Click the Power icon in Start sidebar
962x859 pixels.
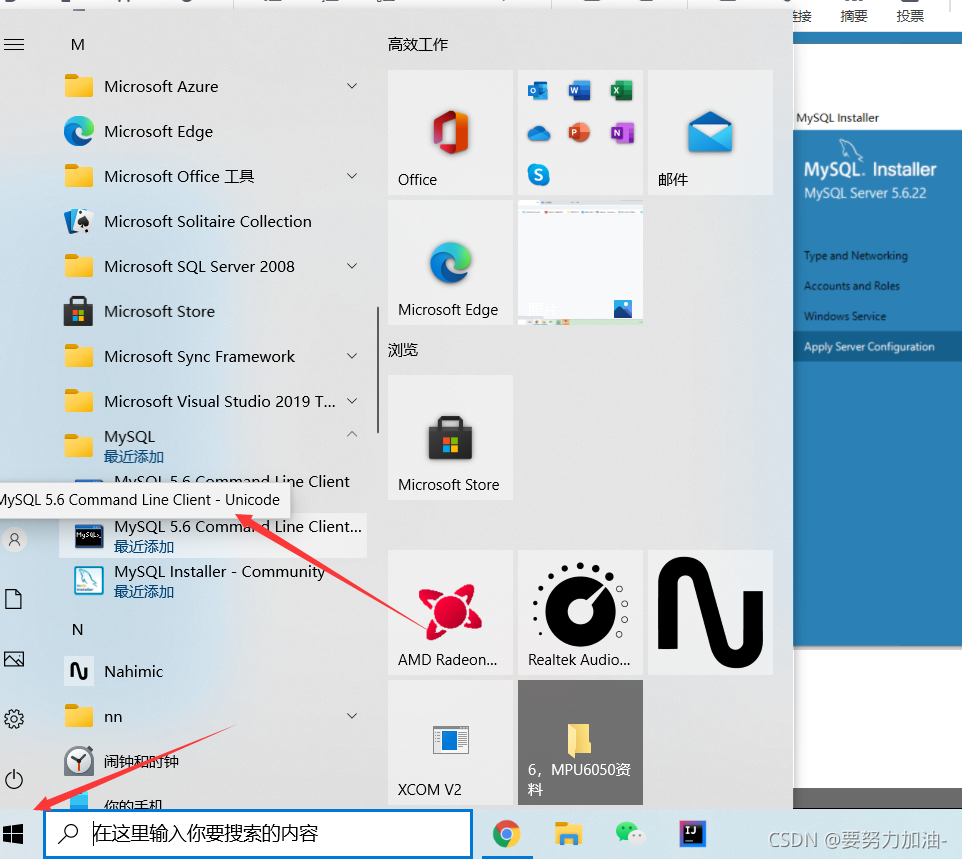(x=14, y=780)
